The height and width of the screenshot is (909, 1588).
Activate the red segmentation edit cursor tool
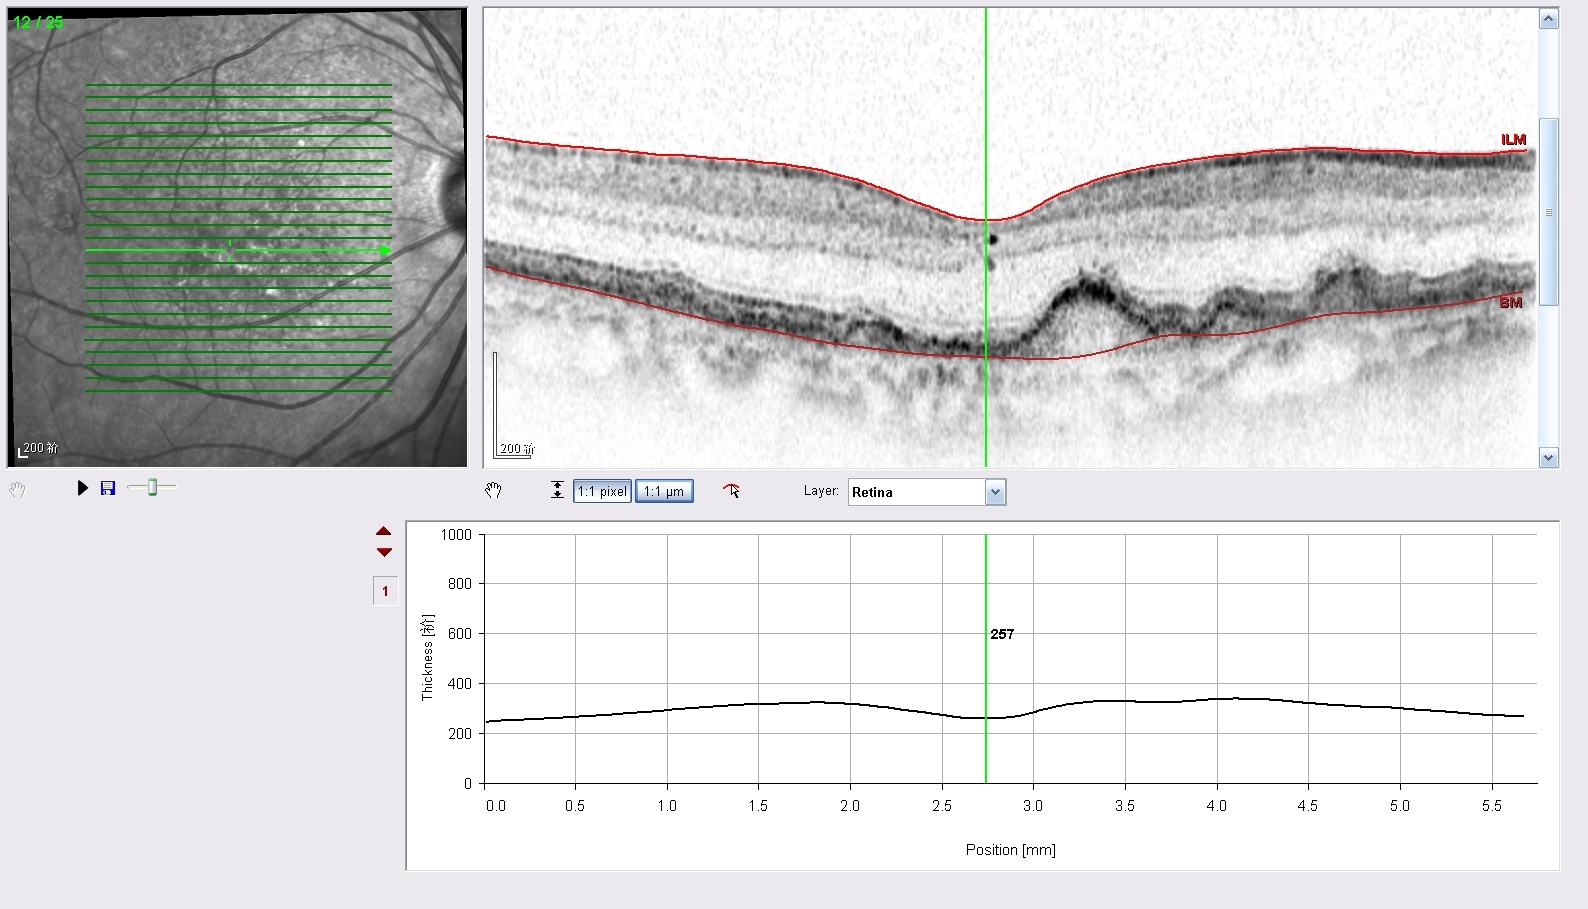tap(732, 490)
